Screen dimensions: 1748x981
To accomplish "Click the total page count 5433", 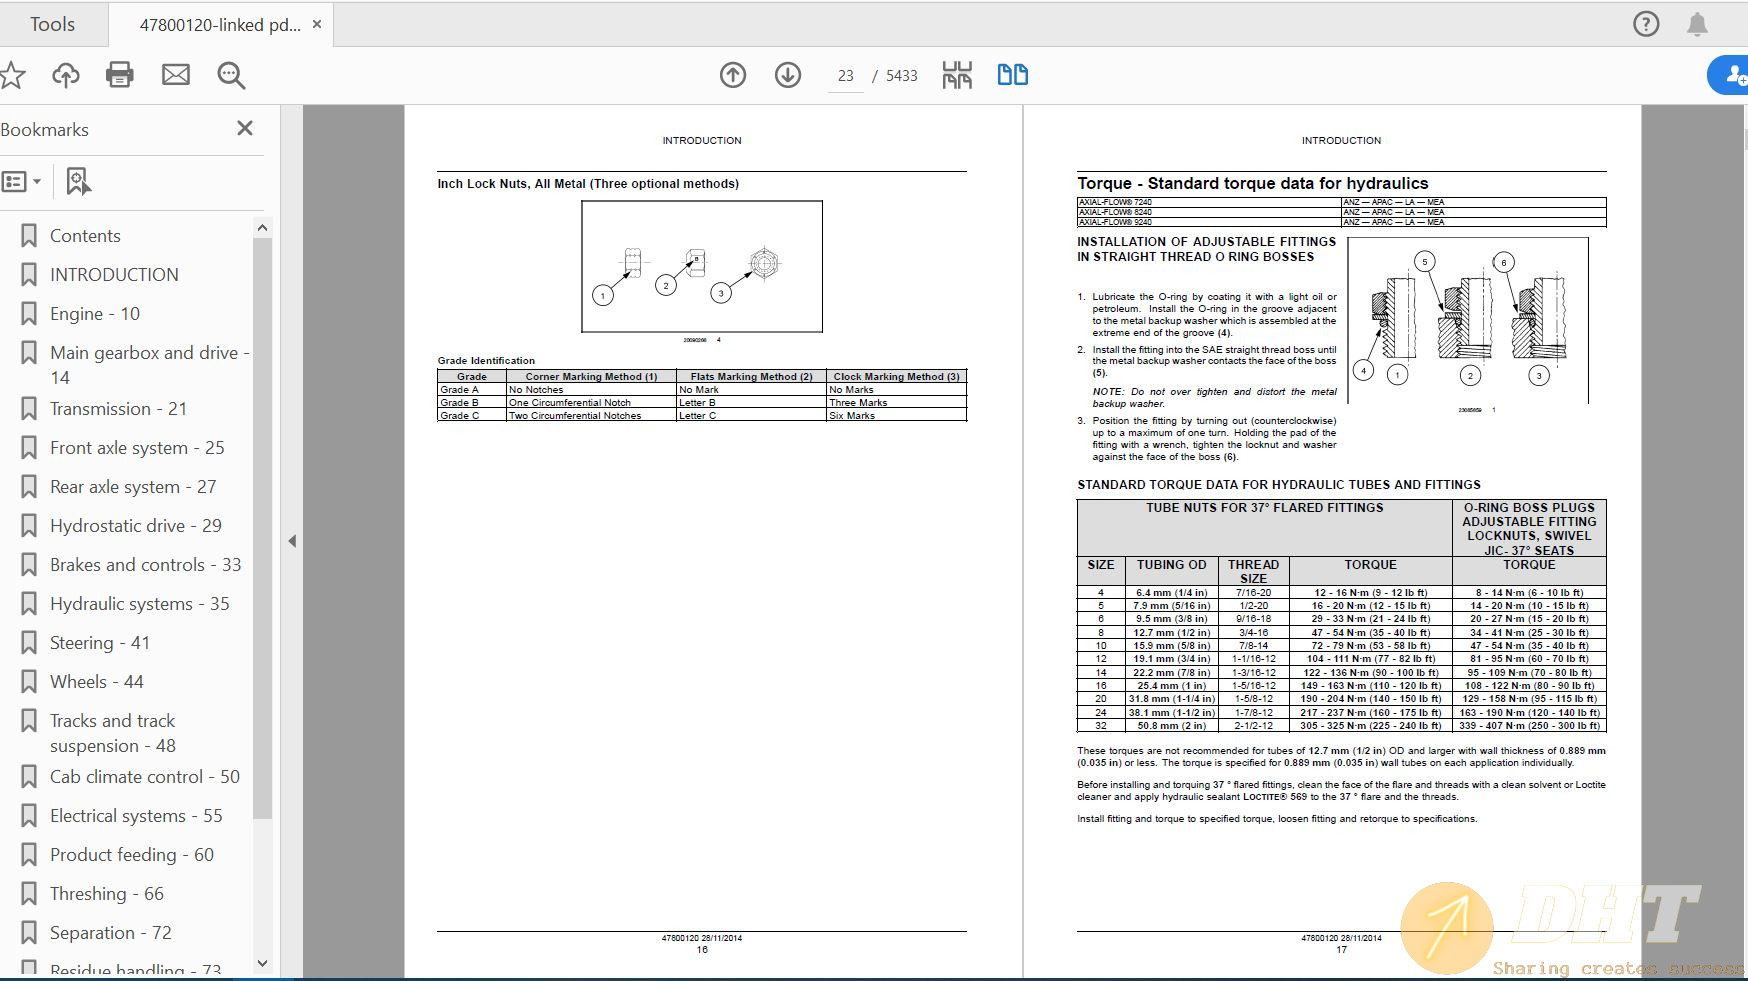I will 901,76.
